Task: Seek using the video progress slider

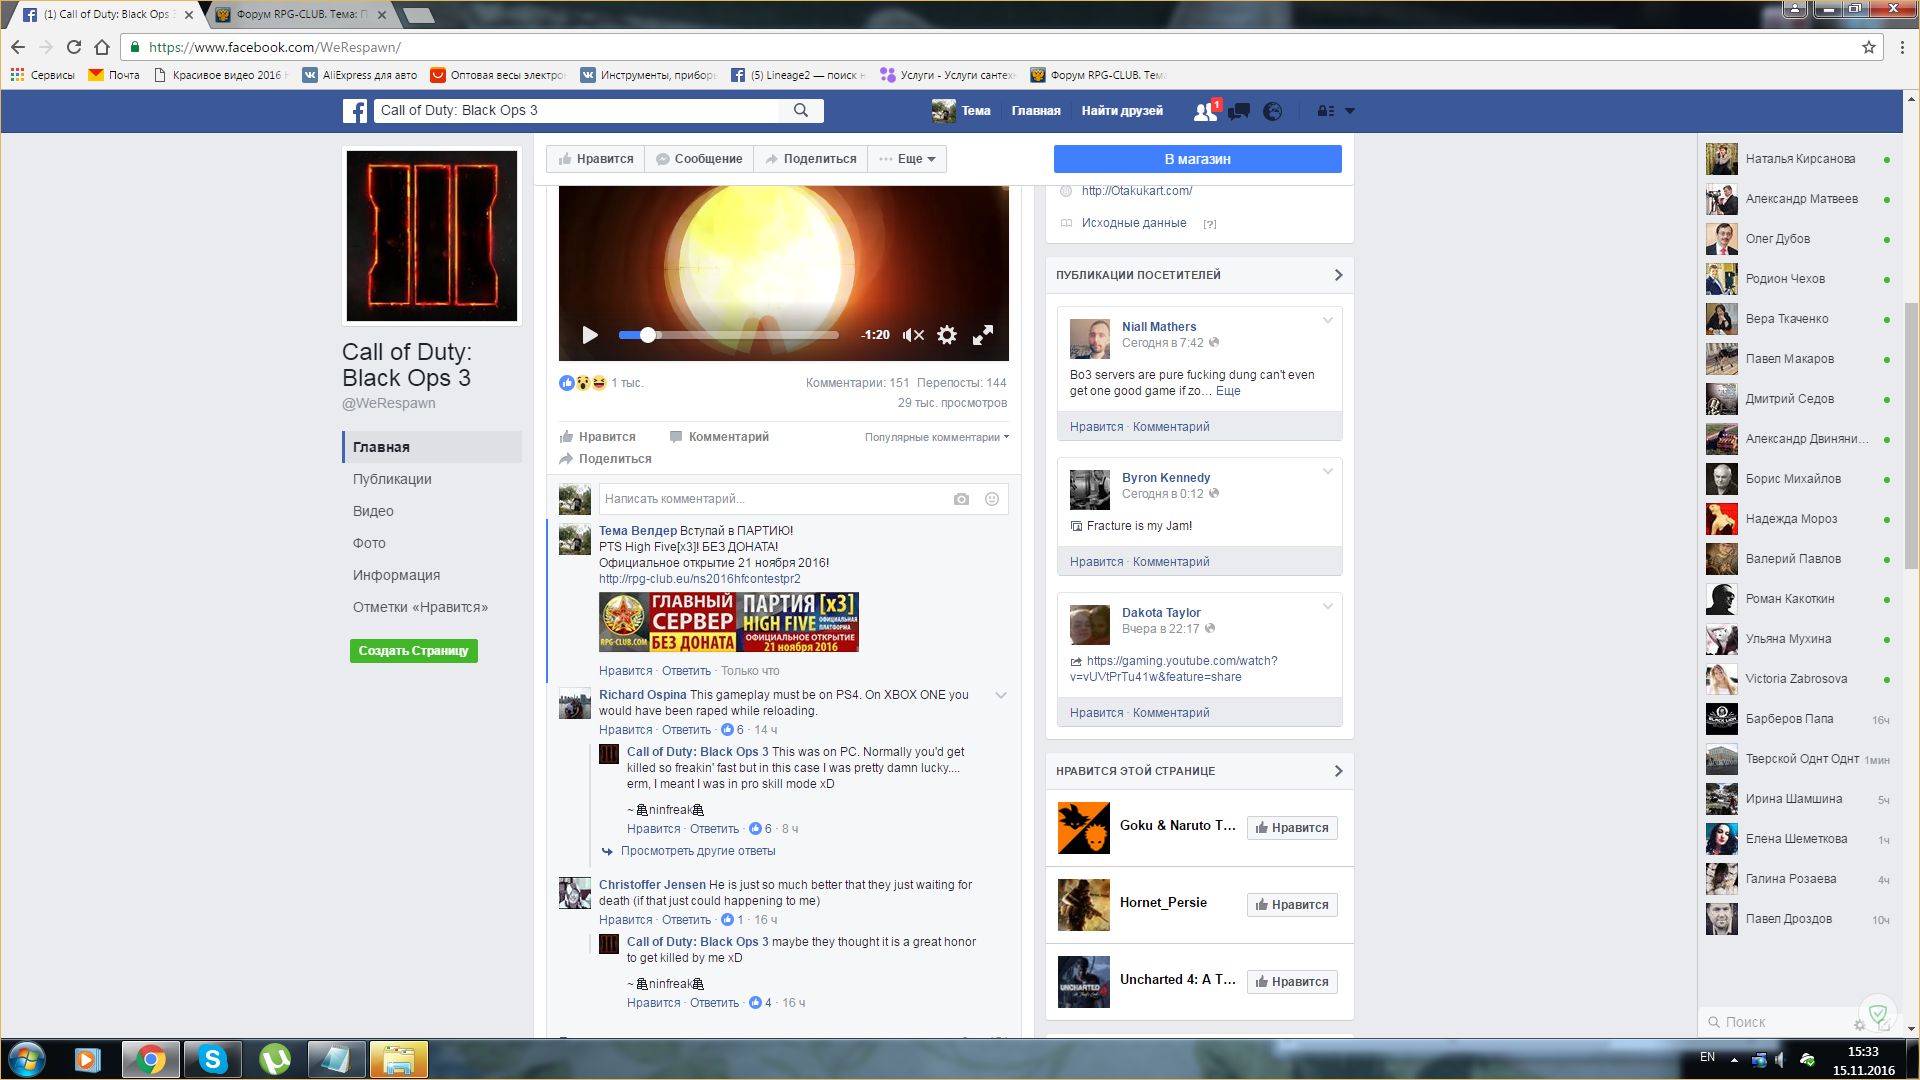Action: pyautogui.click(x=728, y=335)
